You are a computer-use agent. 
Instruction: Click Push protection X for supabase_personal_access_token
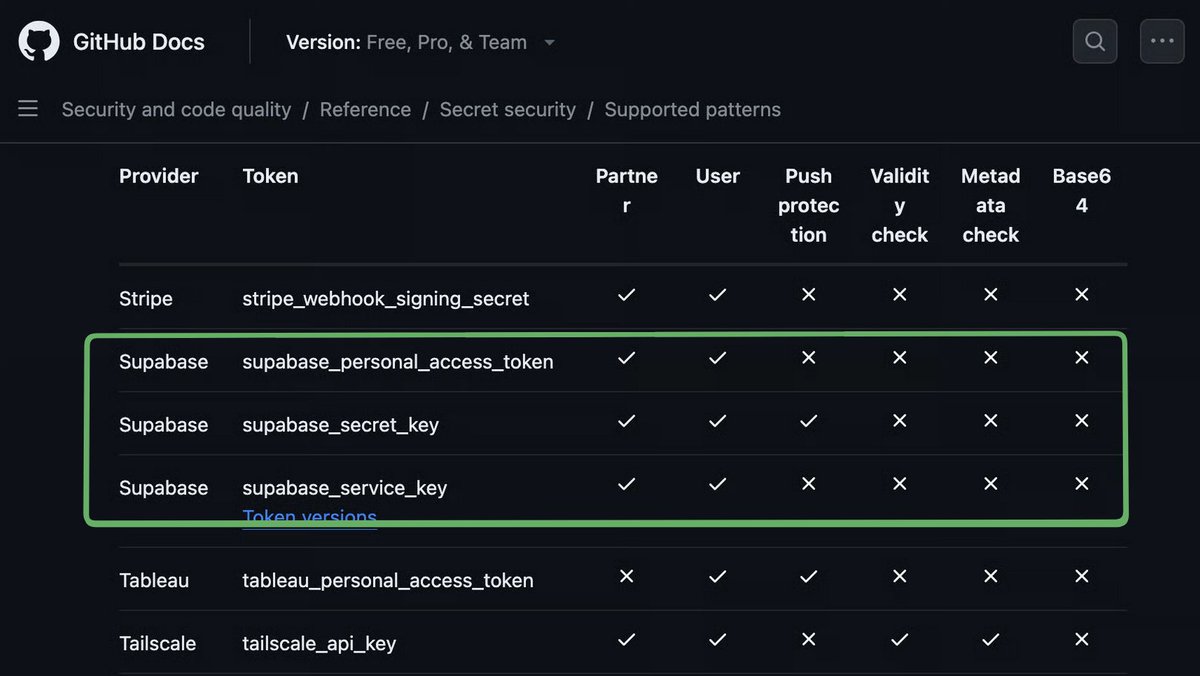point(809,358)
